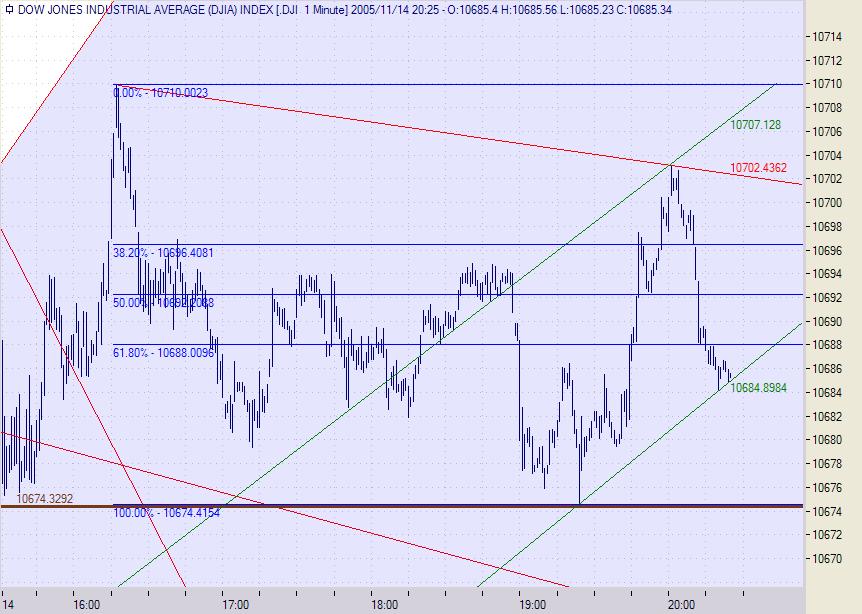Click 10690 on the price axis

pos(827,322)
